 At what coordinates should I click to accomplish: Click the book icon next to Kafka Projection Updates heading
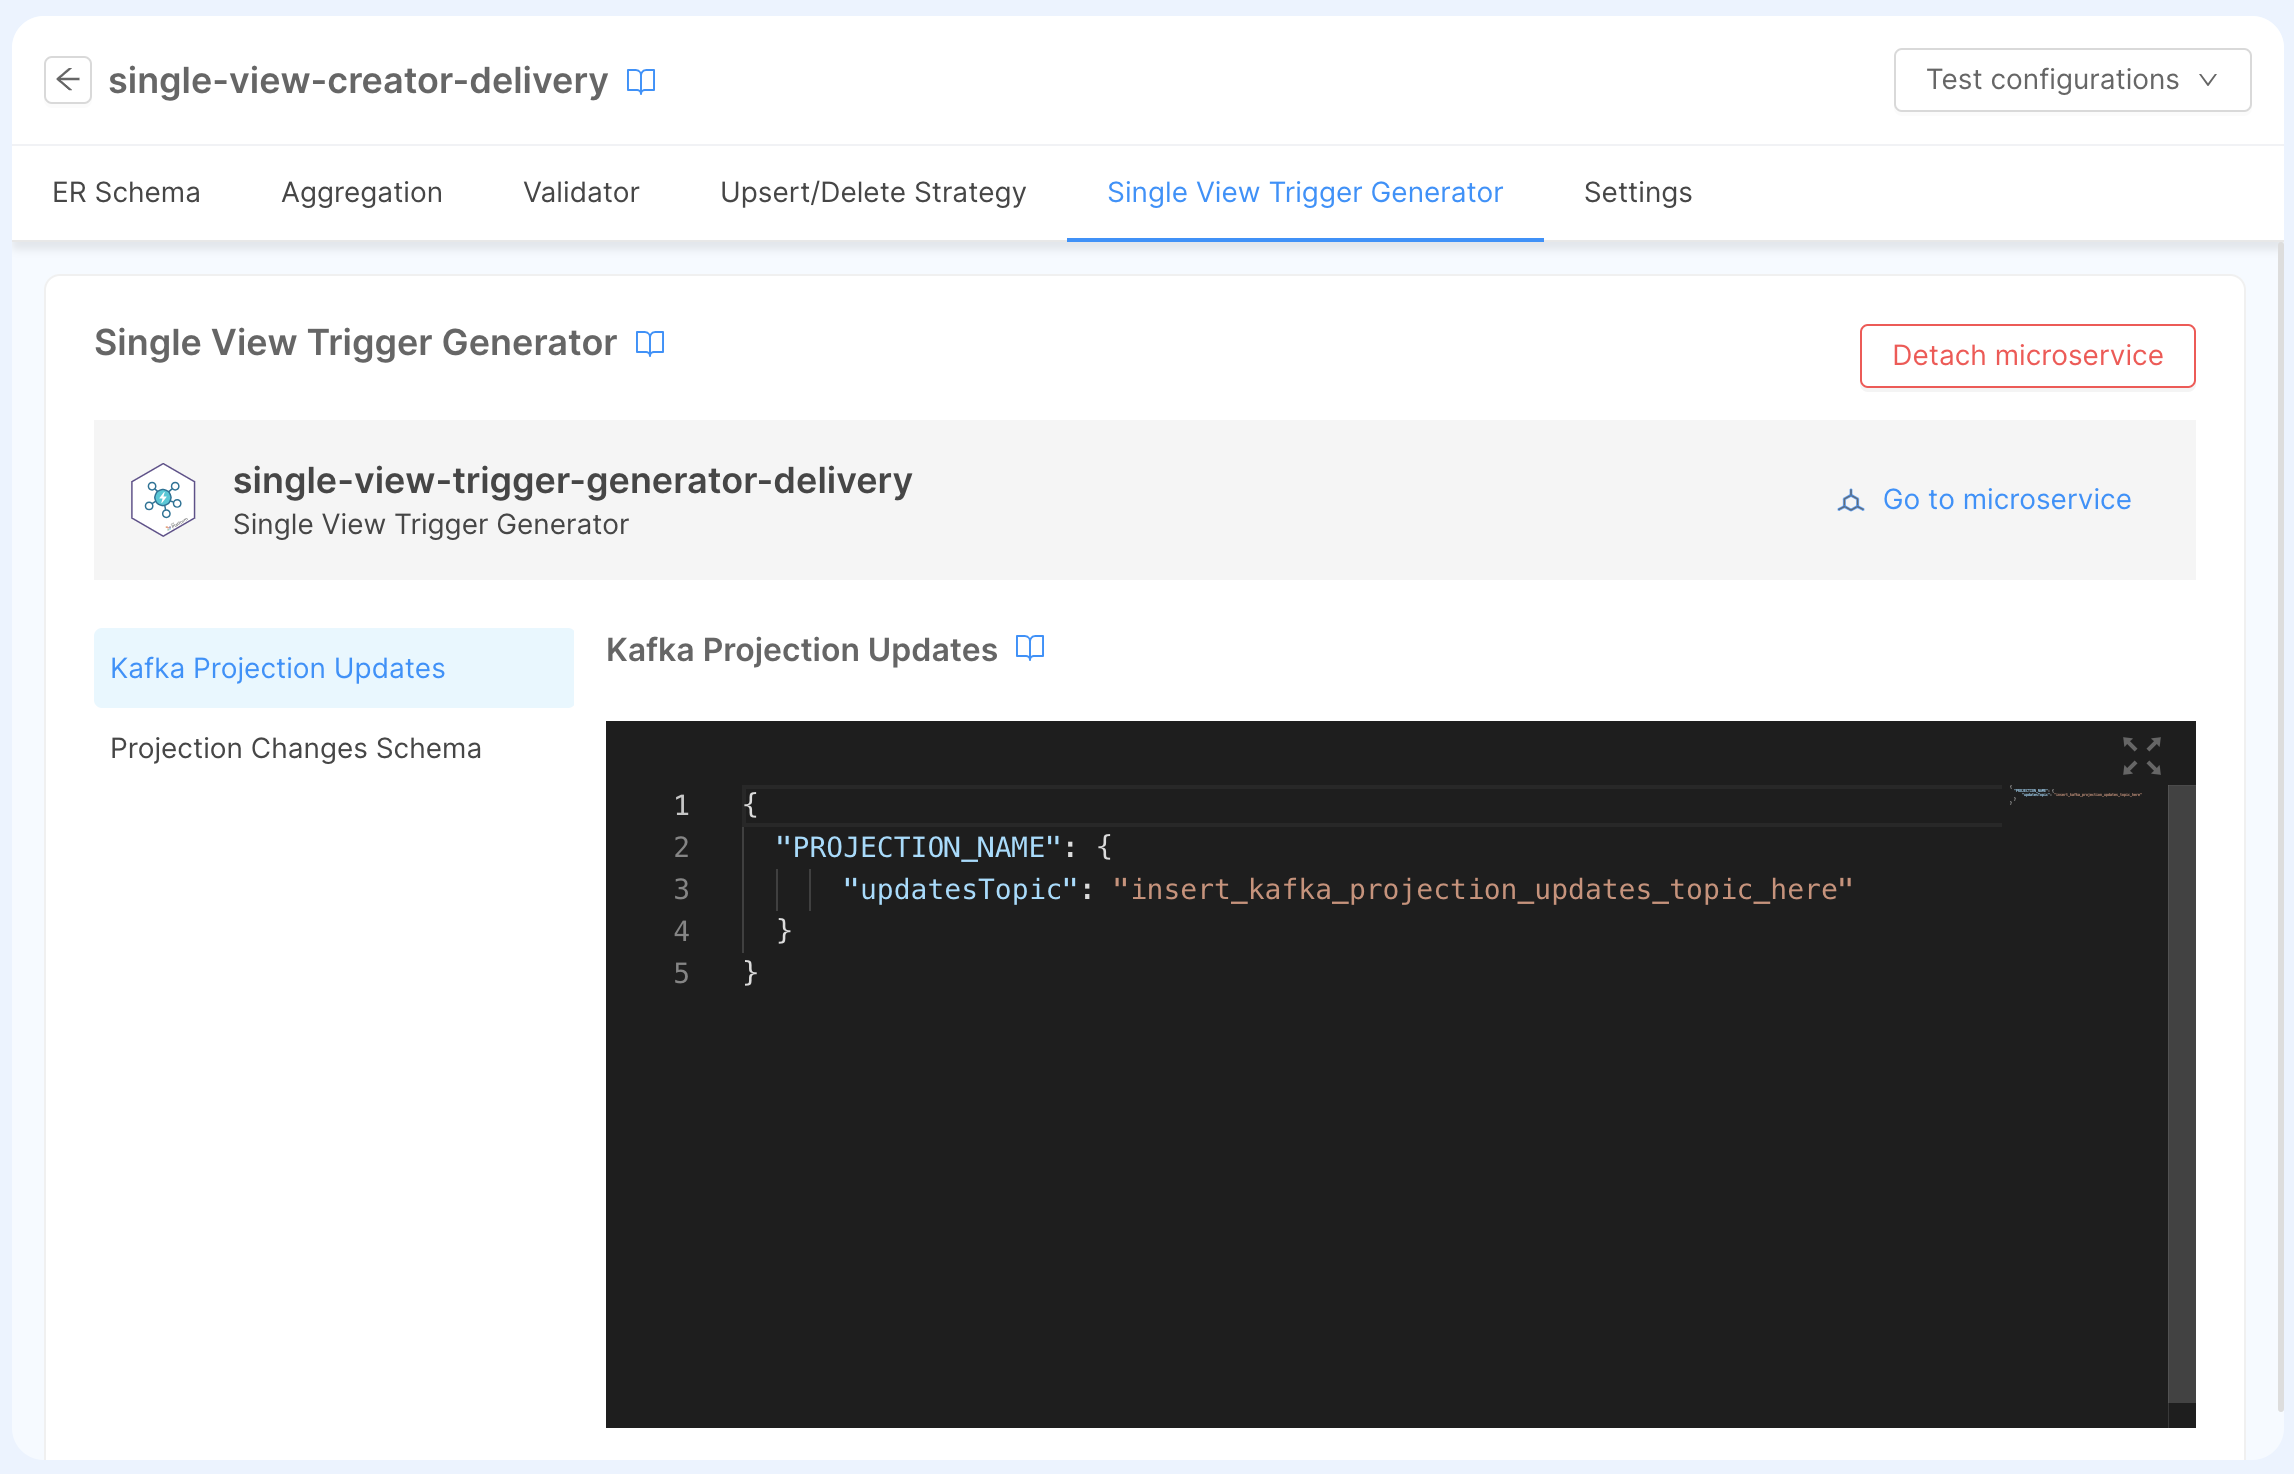pyautogui.click(x=1030, y=648)
